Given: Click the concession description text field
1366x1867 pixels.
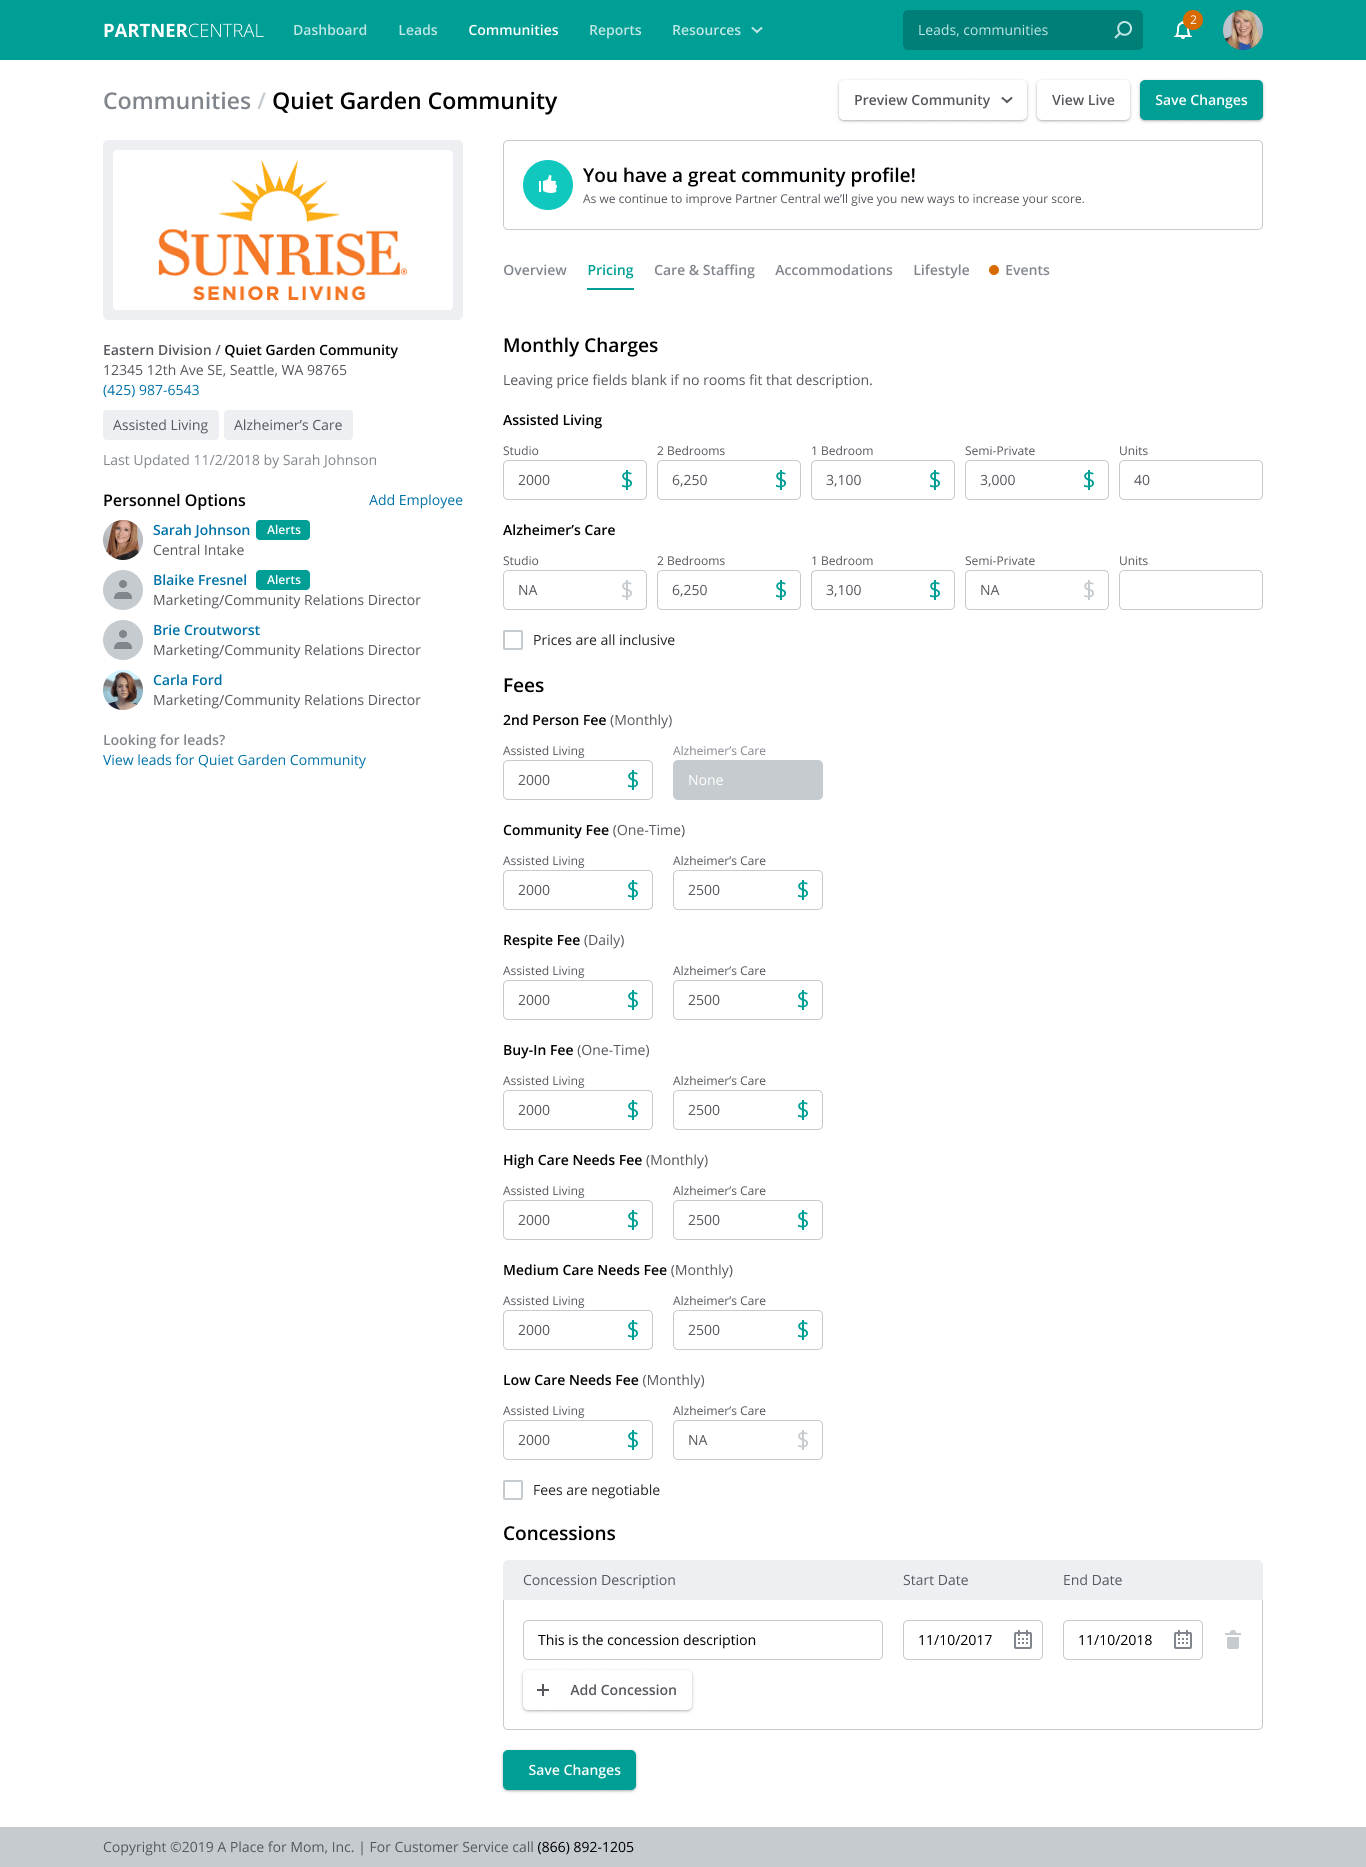Looking at the screenshot, I should pos(703,1640).
